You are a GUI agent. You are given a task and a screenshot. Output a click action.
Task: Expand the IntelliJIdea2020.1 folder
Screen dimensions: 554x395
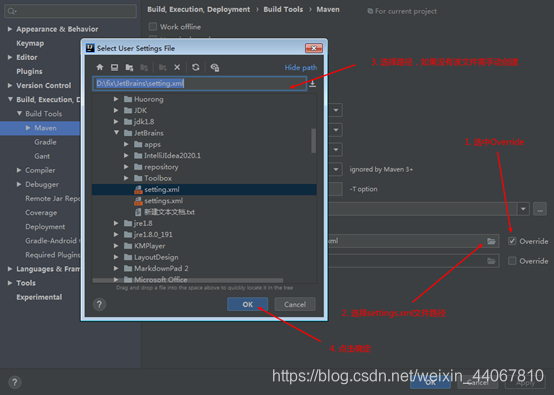pyautogui.click(x=126, y=155)
